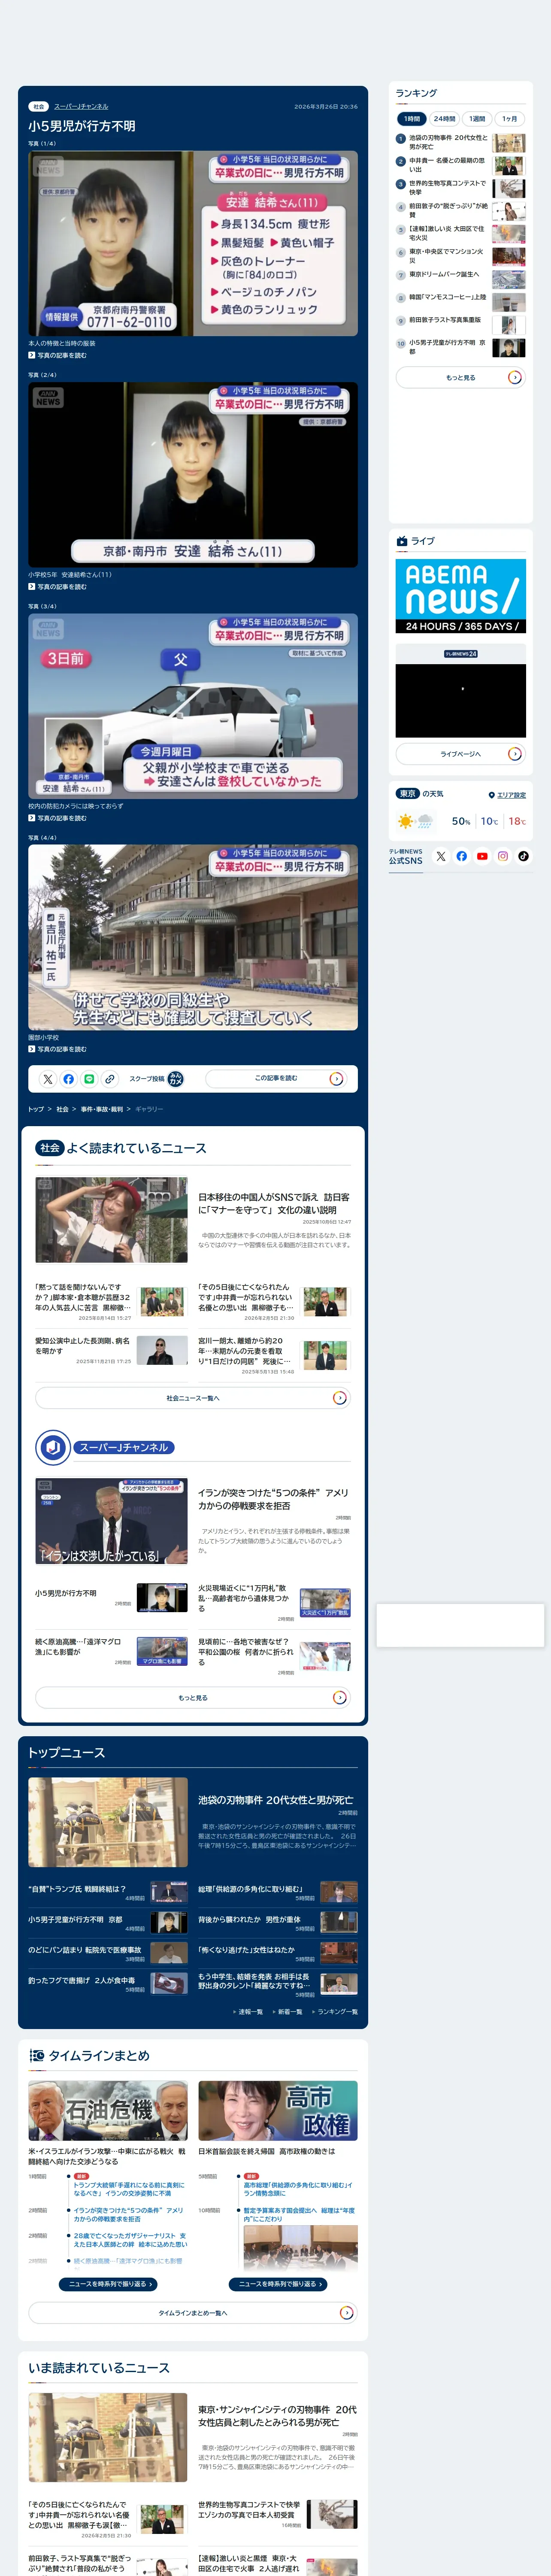The image size is (551, 2576).
Task: Open gallery photo 3/4 with the car illustration
Action: (x=193, y=706)
